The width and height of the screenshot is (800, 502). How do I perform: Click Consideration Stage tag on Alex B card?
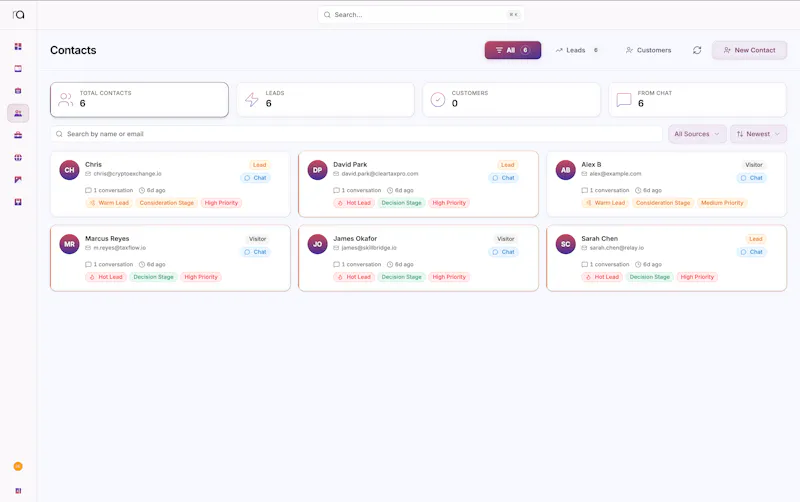pyautogui.click(x=663, y=203)
